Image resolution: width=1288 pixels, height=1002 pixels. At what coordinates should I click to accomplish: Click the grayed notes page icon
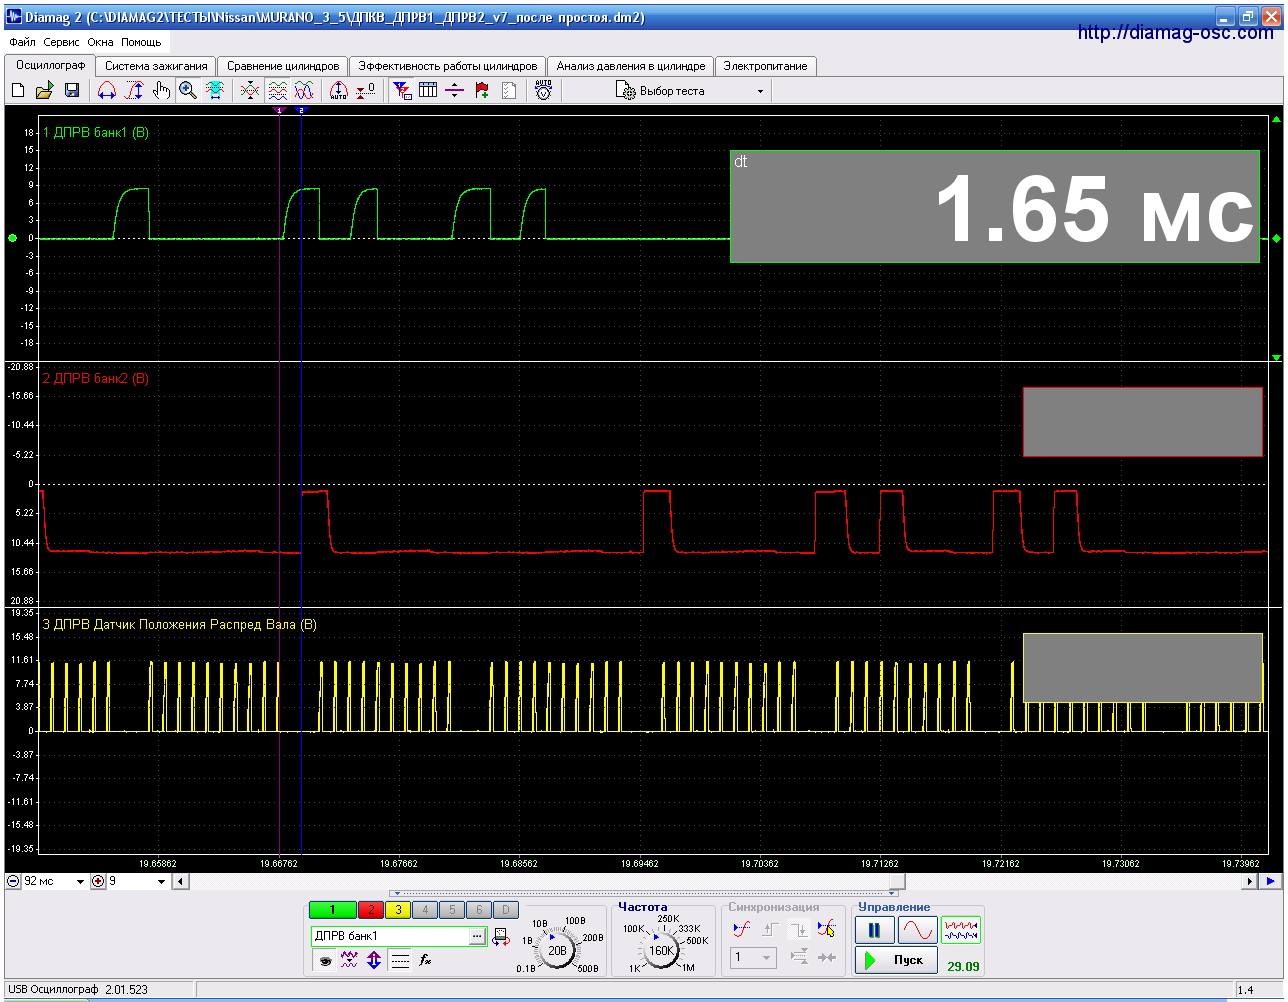coord(509,91)
